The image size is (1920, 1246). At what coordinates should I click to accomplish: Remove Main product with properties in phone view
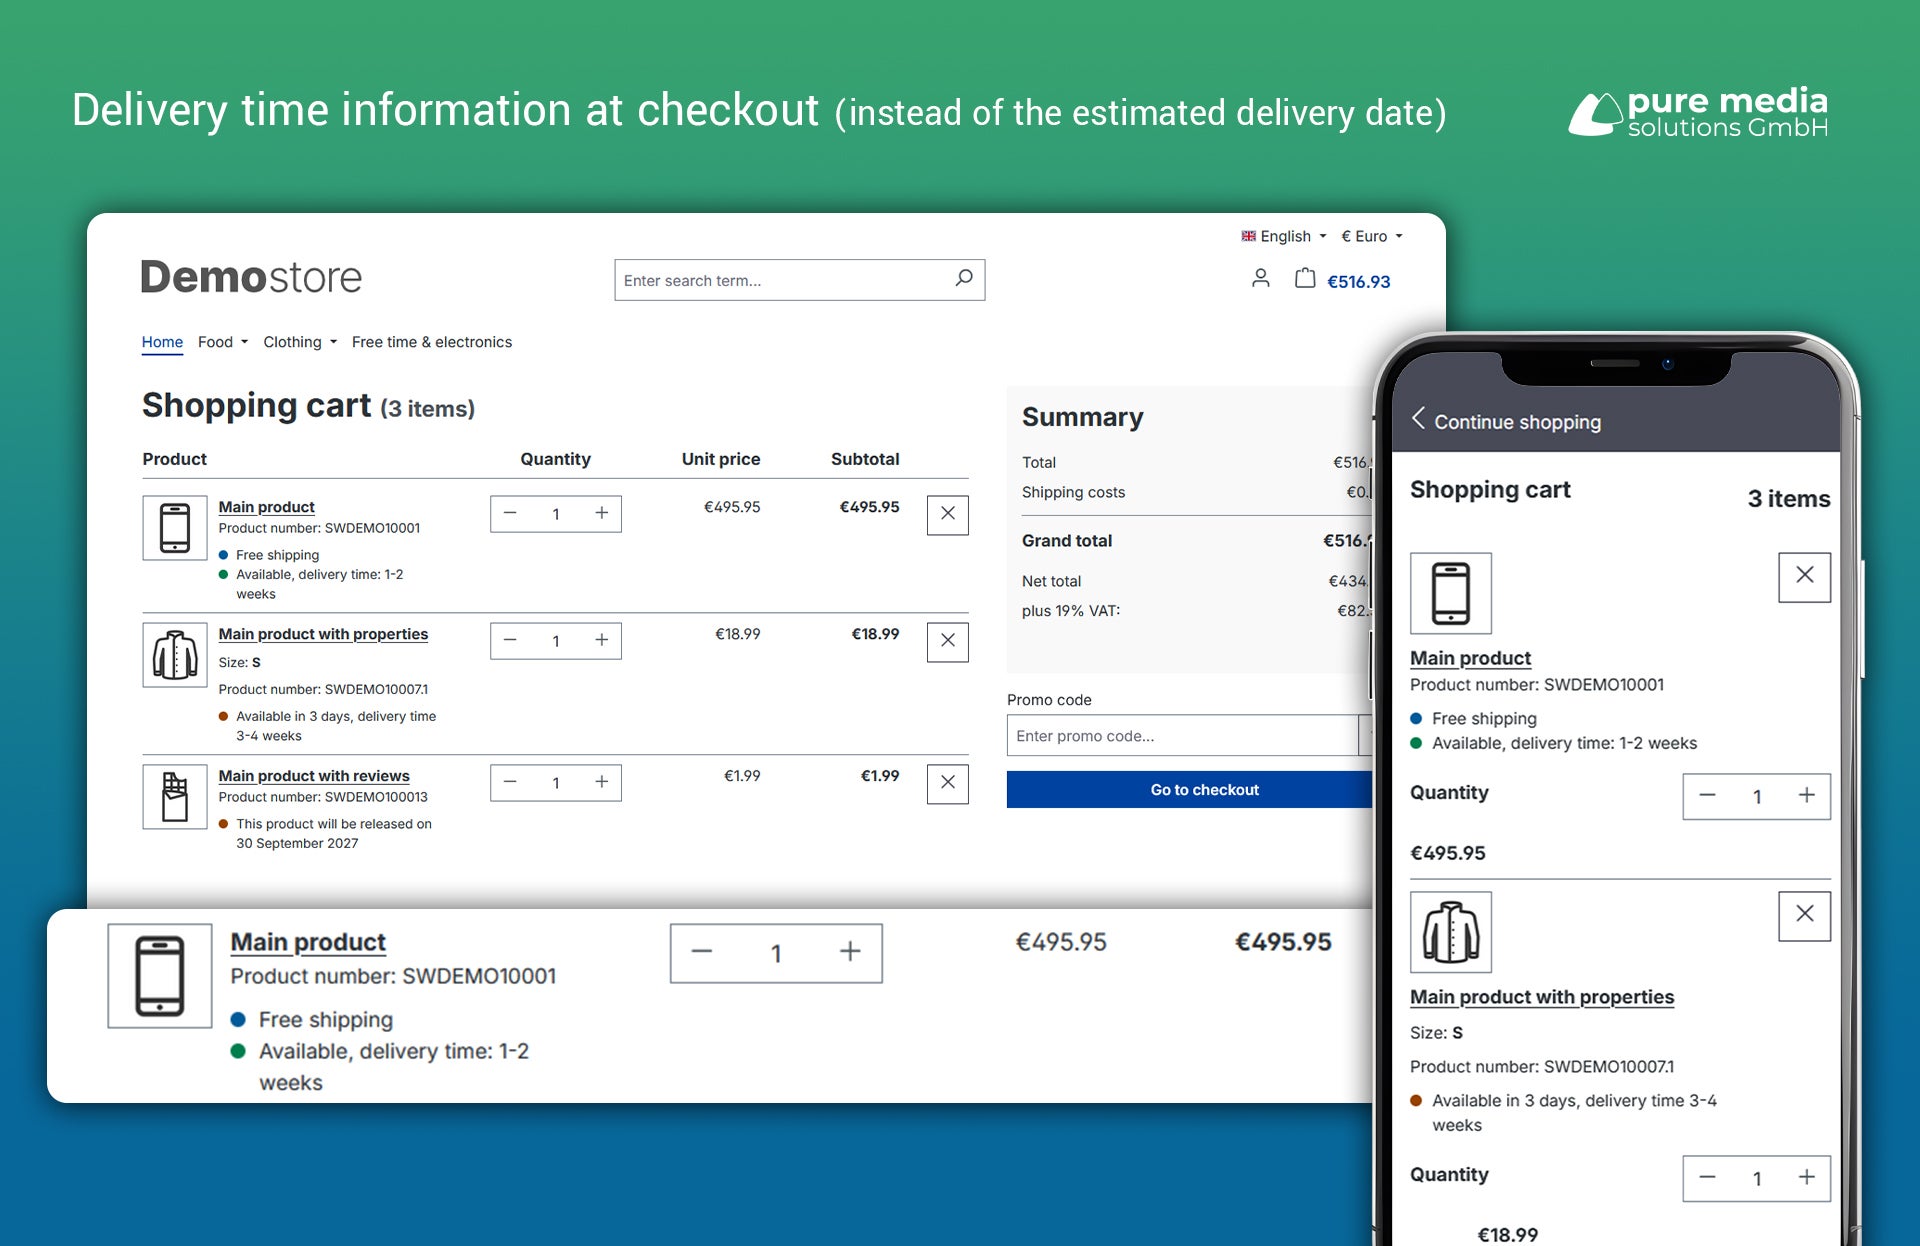1805,916
